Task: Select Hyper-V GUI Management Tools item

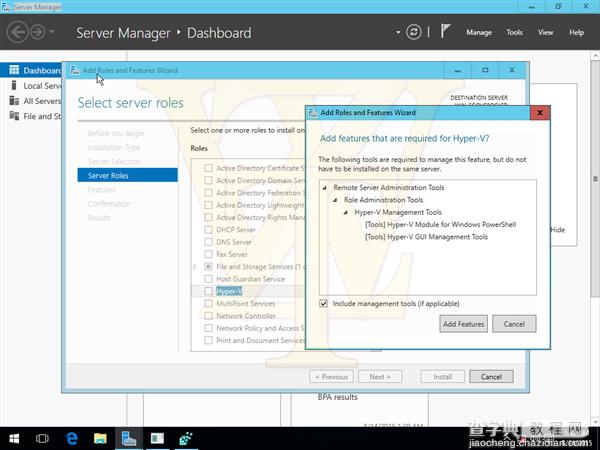Action: pos(426,237)
